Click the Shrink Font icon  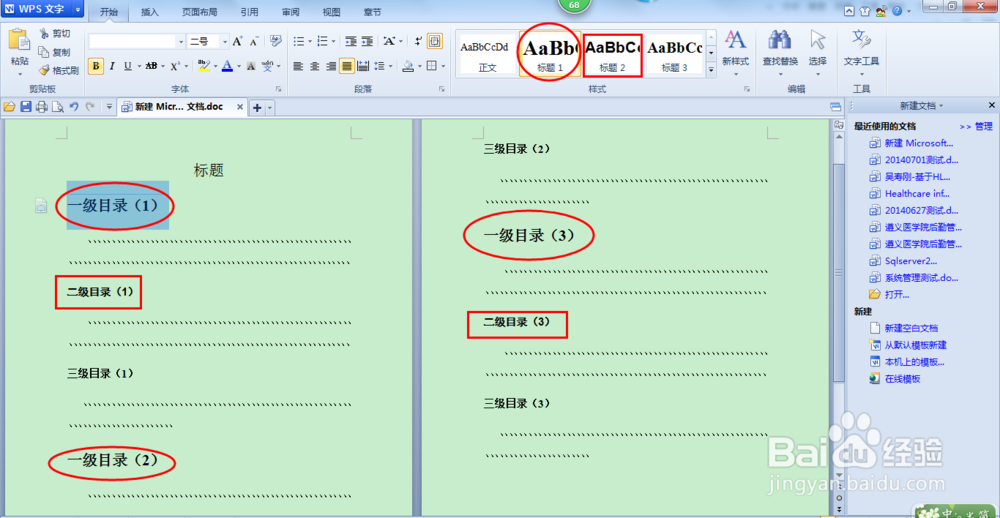pyautogui.click(x=254, y=41)
